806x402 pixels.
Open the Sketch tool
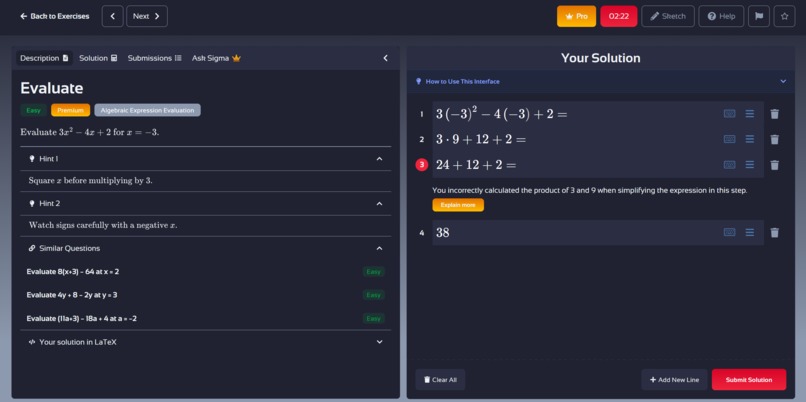click(x=668, y=16)
